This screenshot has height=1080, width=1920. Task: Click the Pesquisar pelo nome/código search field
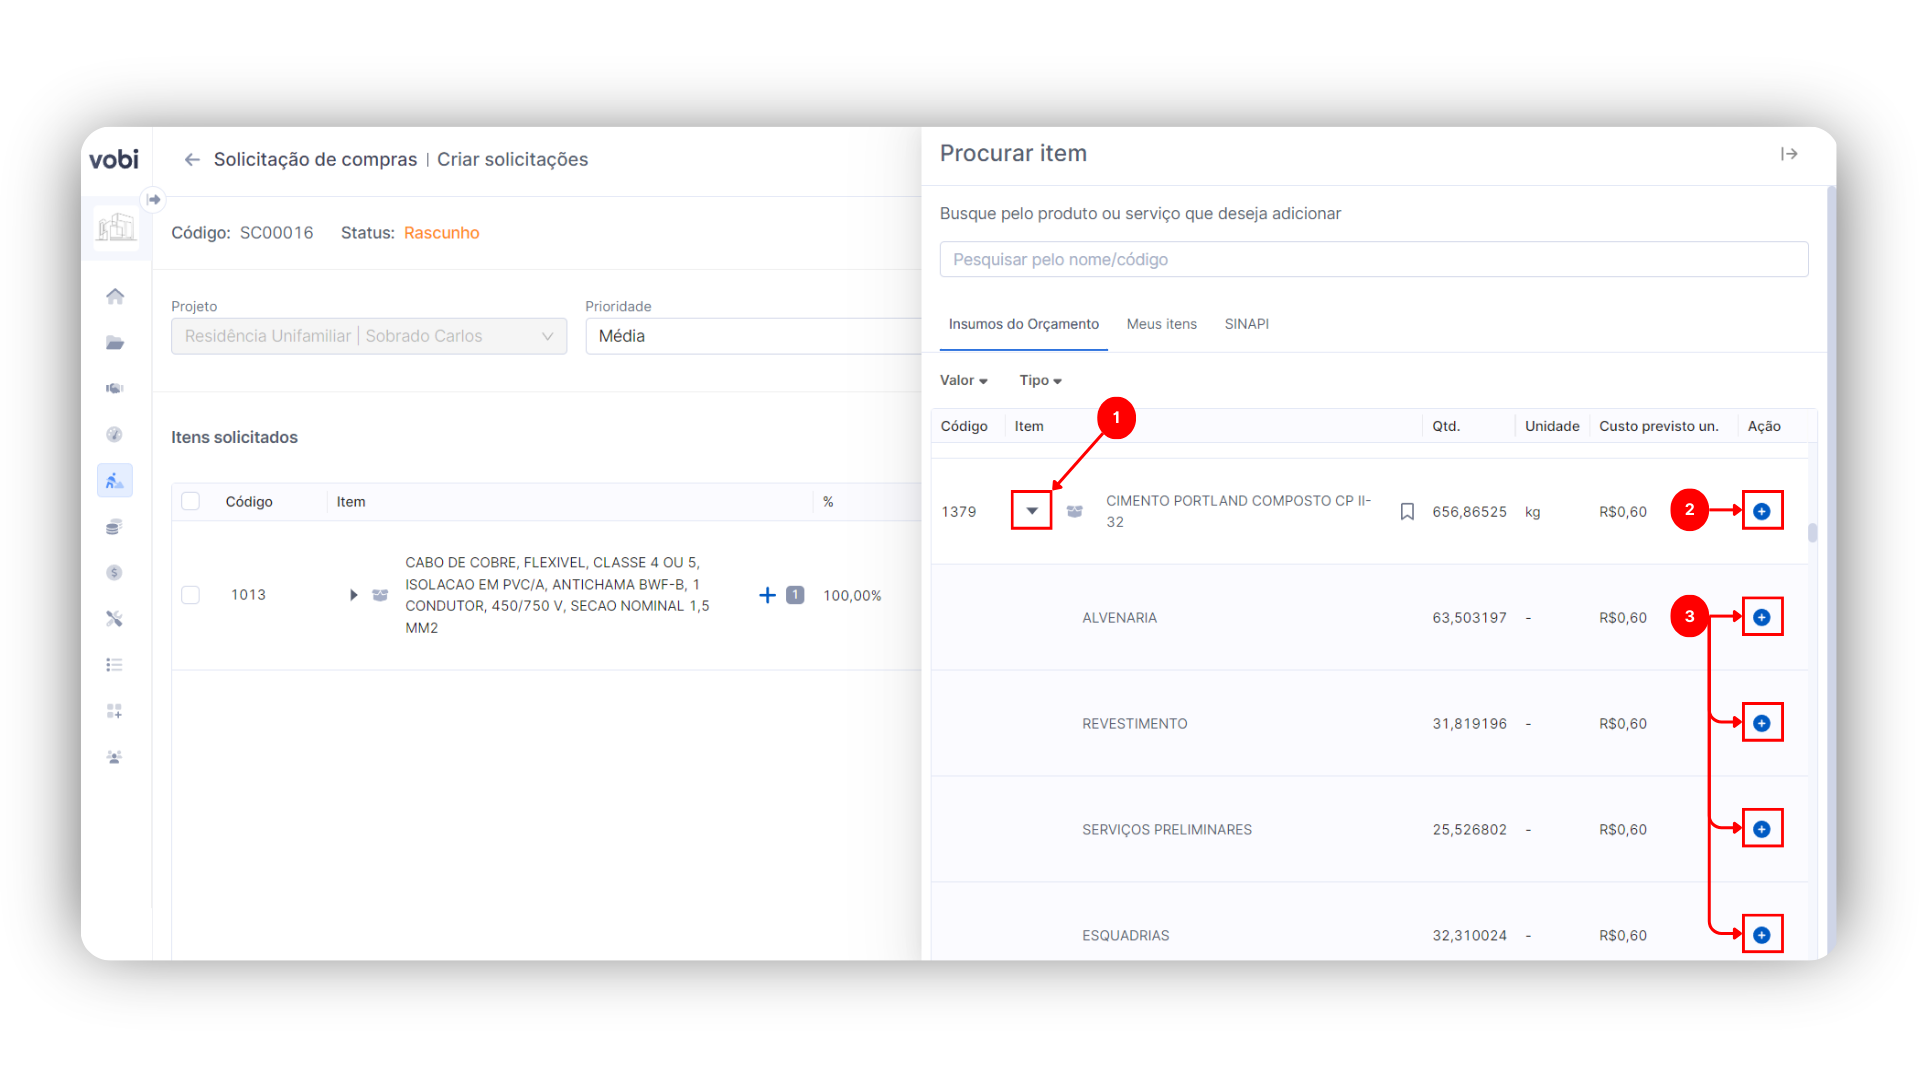[x=1373, y=260]
